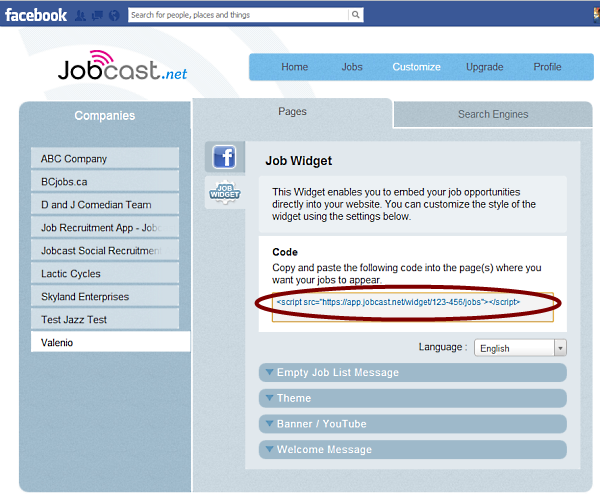
Task: Open the Facebook notifications globe icon
Action: click(x=114, y=16)
